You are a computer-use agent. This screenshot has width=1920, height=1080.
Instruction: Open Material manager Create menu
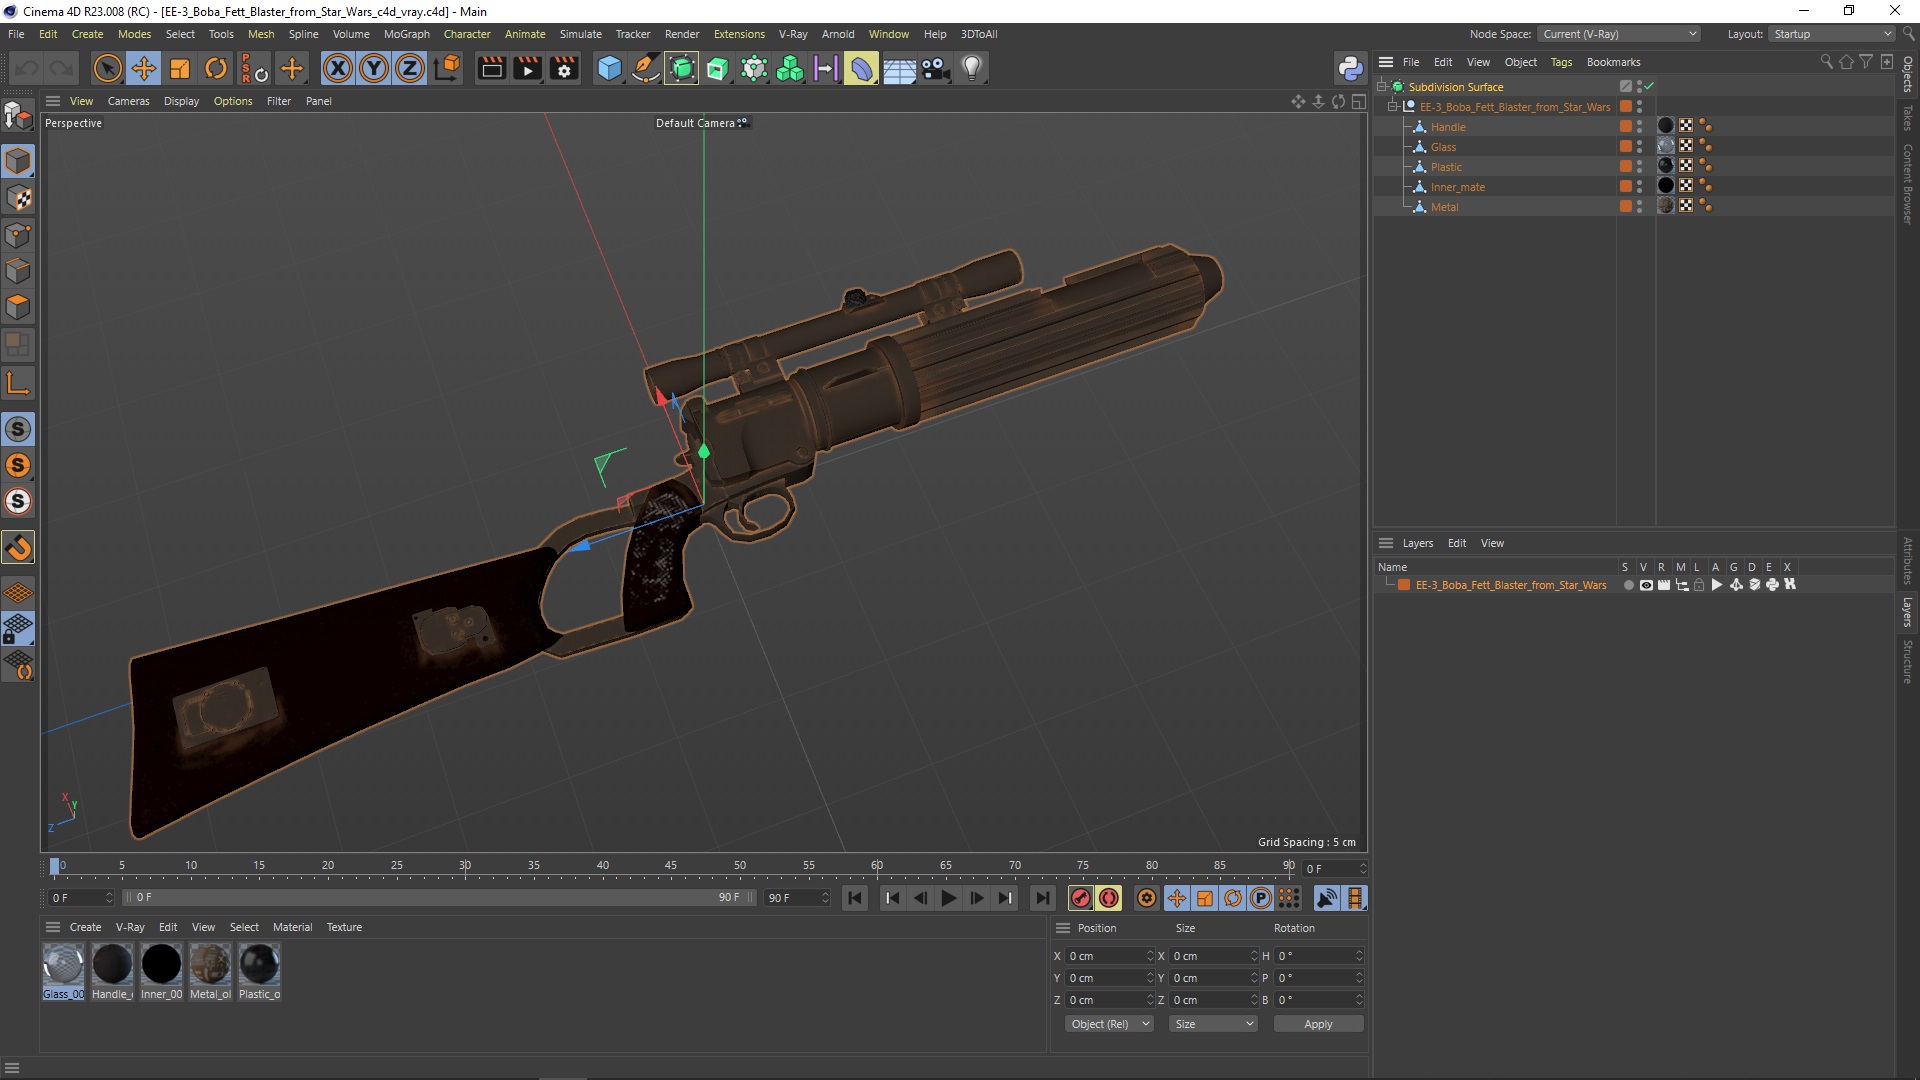pyautogui.click(x=85, y=927)
